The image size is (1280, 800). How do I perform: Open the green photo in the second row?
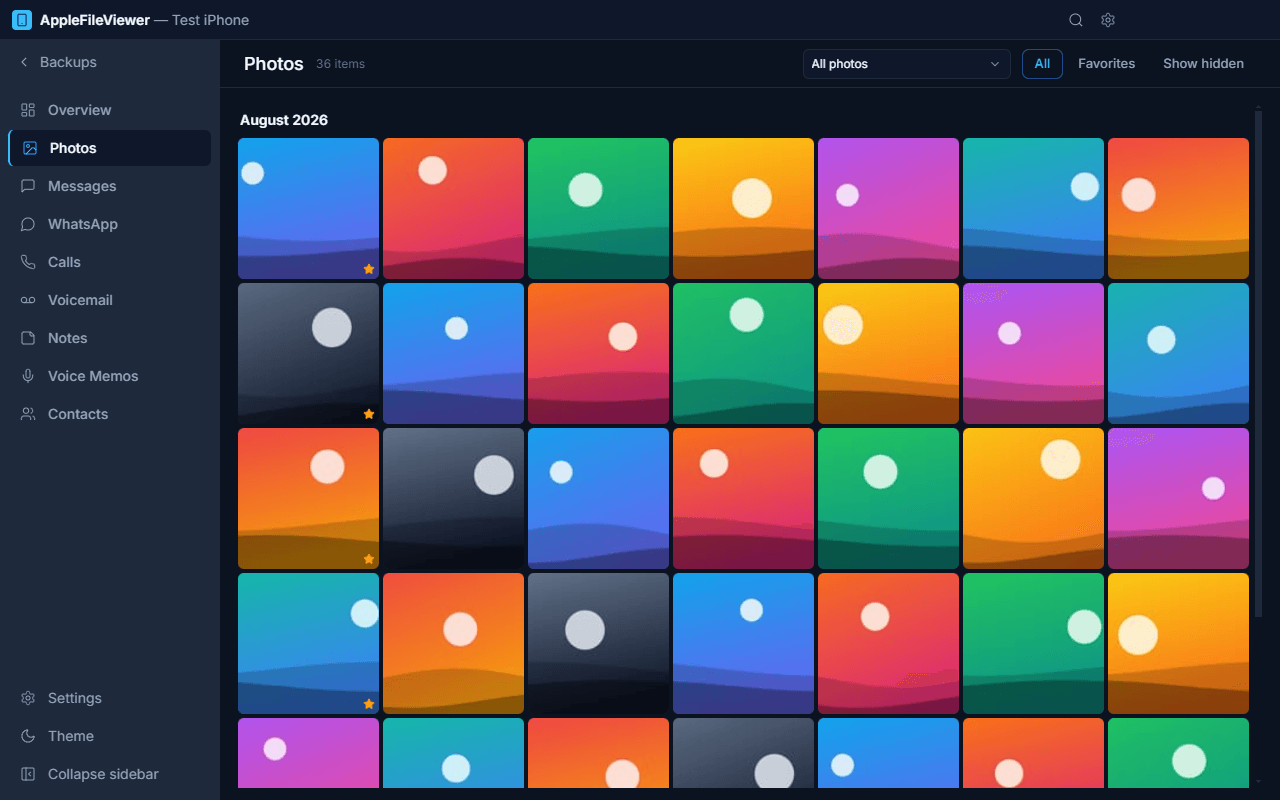743,353
